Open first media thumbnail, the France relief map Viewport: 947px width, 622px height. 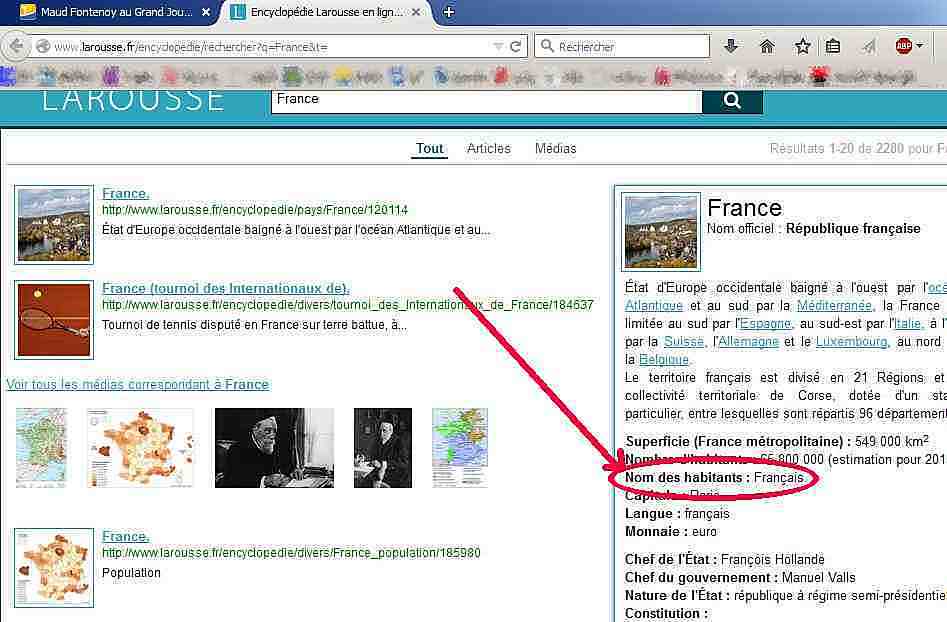coord(42,447)
